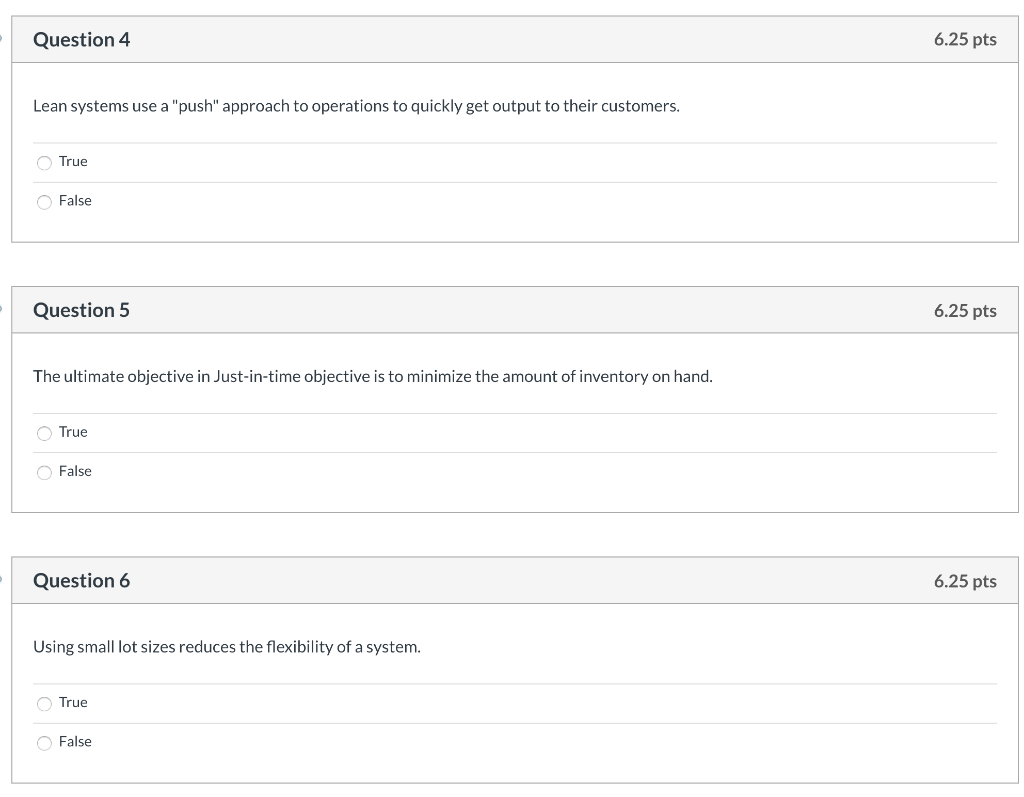The image size is (1024, 797).
Task: Click the 6.25 pts label on Question 4
Action: [x=963, y=40]
